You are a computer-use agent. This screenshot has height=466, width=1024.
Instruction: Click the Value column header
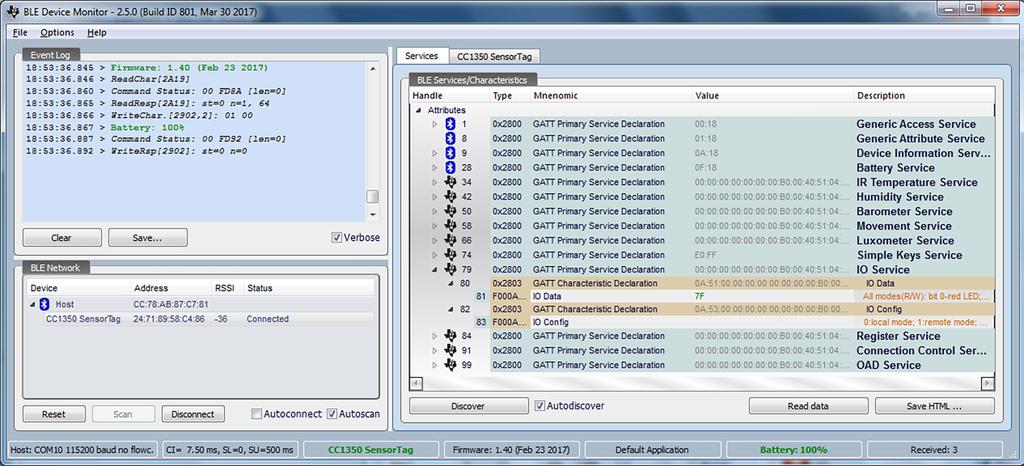point(773,95)
